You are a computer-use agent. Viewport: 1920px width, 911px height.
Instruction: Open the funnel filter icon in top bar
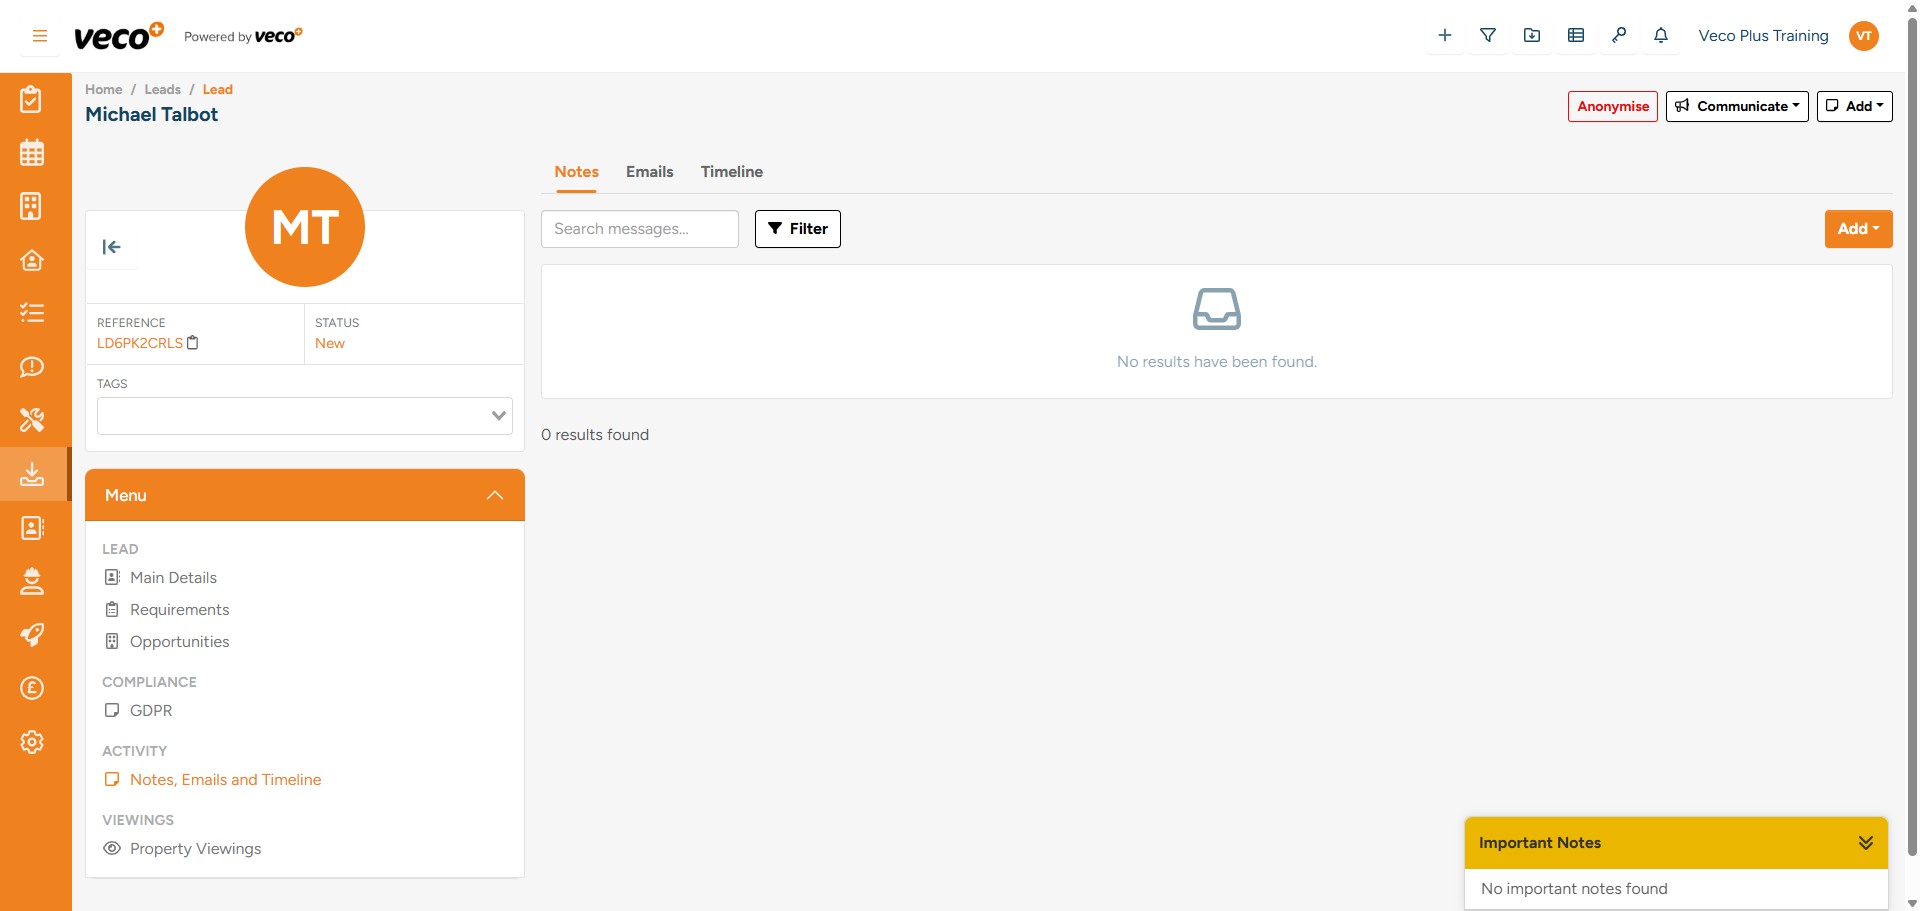(x=1488, y=35)
